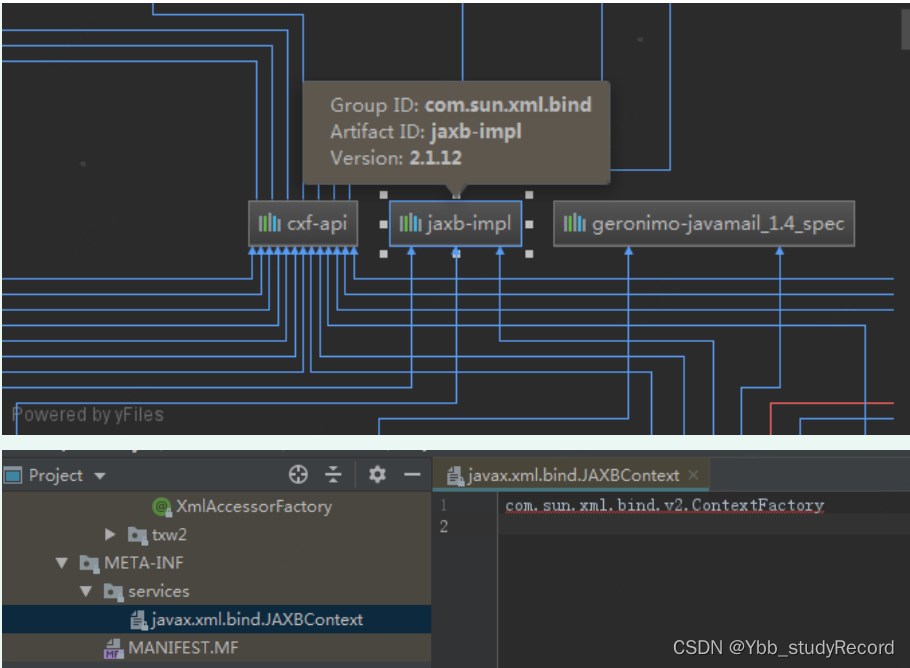Viewport: 910px width, 668px height.
Task: Click the jaxb-impl library bars icon
Action: pyautogui.click(x=410, y=223)
